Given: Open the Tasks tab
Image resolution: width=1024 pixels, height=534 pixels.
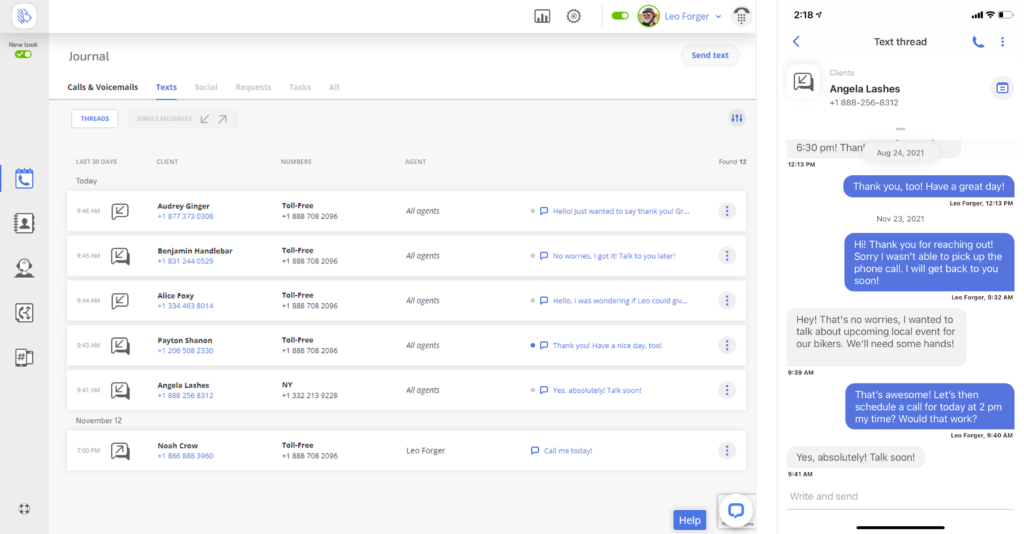Looking at the screenshot, I should [x=300, y=87].
